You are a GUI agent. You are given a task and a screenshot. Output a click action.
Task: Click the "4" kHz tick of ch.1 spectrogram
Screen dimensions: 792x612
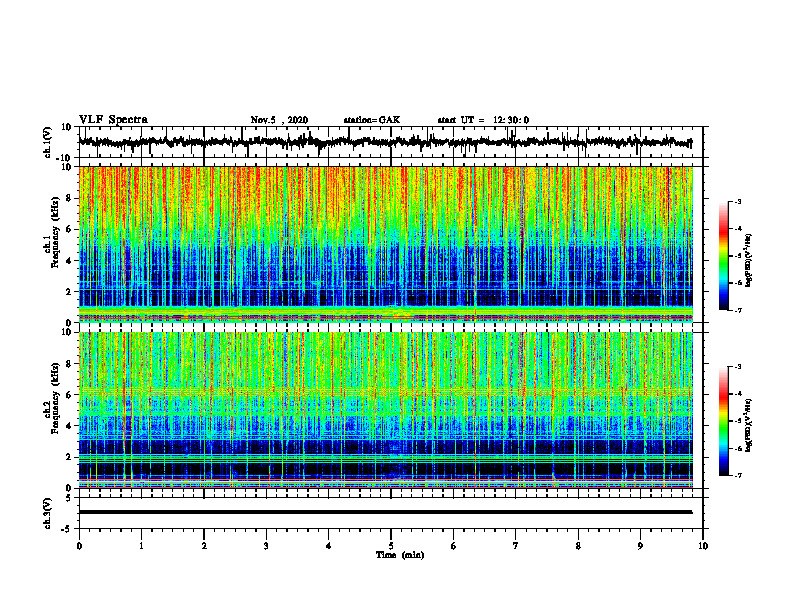(x=69, y=261)
